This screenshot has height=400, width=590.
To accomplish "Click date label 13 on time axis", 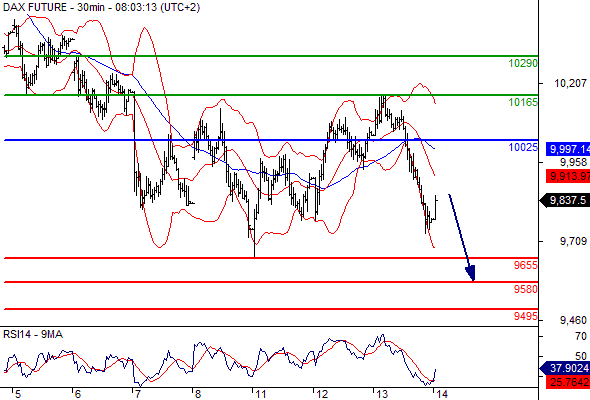I will (x=382, y=394).
